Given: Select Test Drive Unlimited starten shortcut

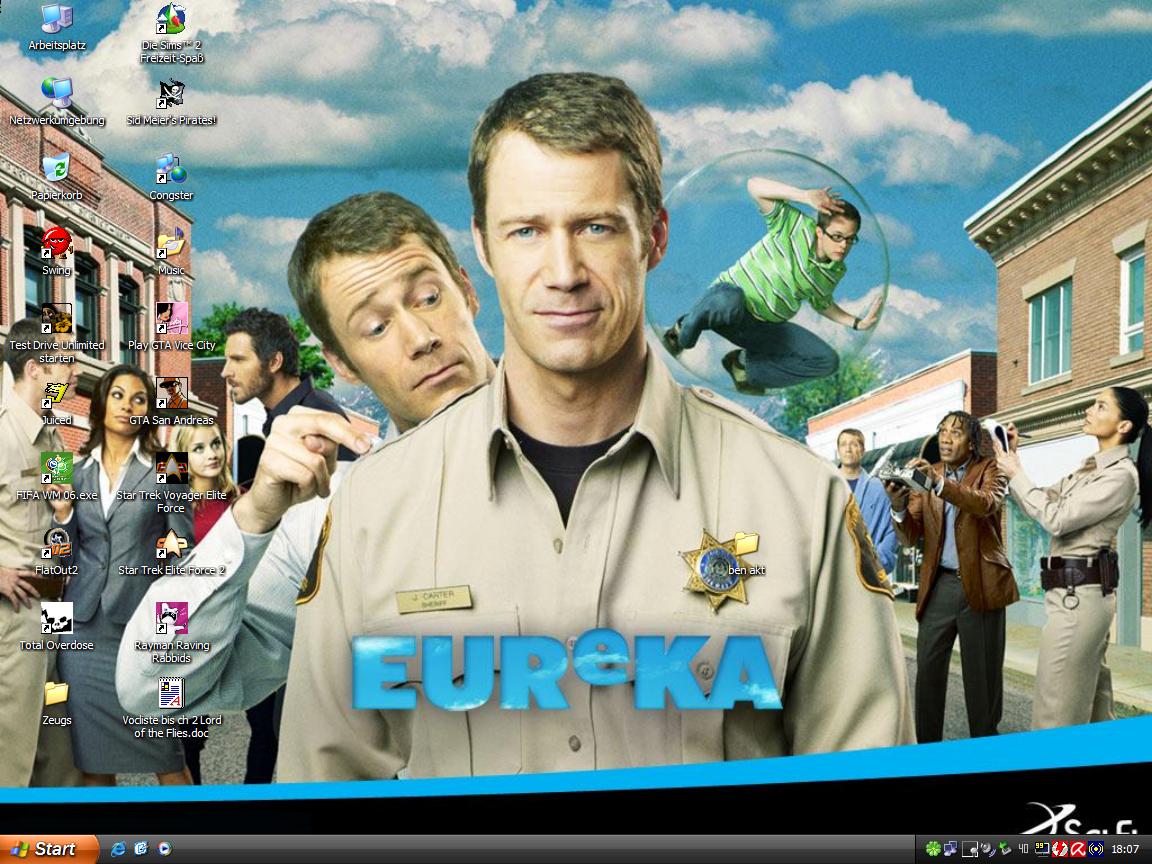Looking at the screenshot, I should point(57,319).
